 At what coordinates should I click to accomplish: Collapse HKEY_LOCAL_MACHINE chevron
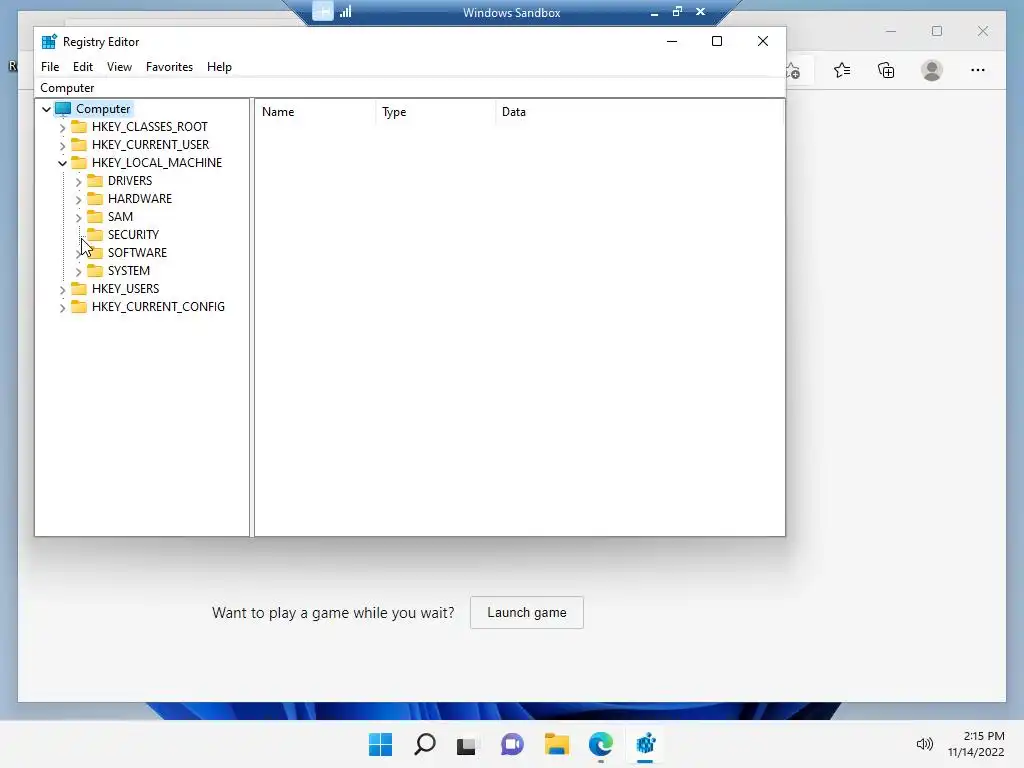pyautogui.click(x=63, y=163)
